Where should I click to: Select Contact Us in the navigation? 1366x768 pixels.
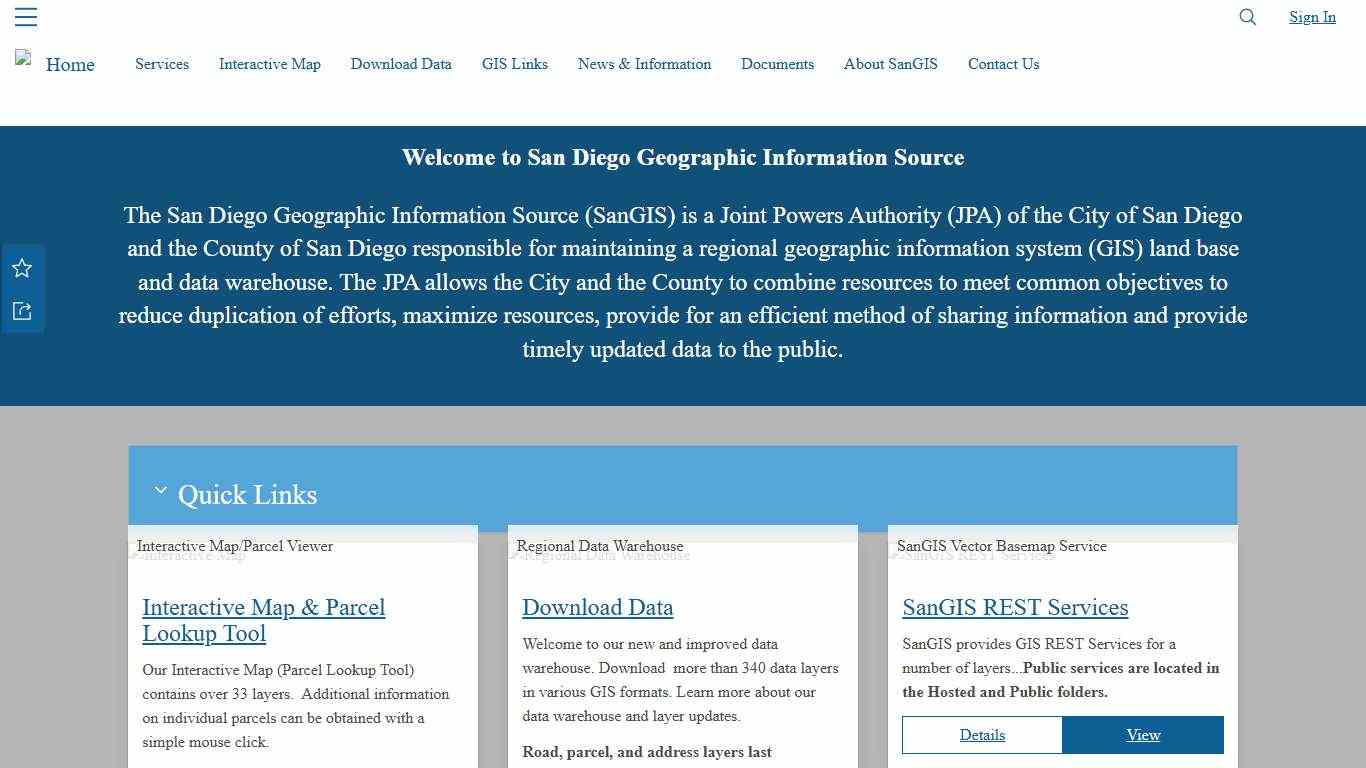pyautogui.click(x=1003, y=64)
